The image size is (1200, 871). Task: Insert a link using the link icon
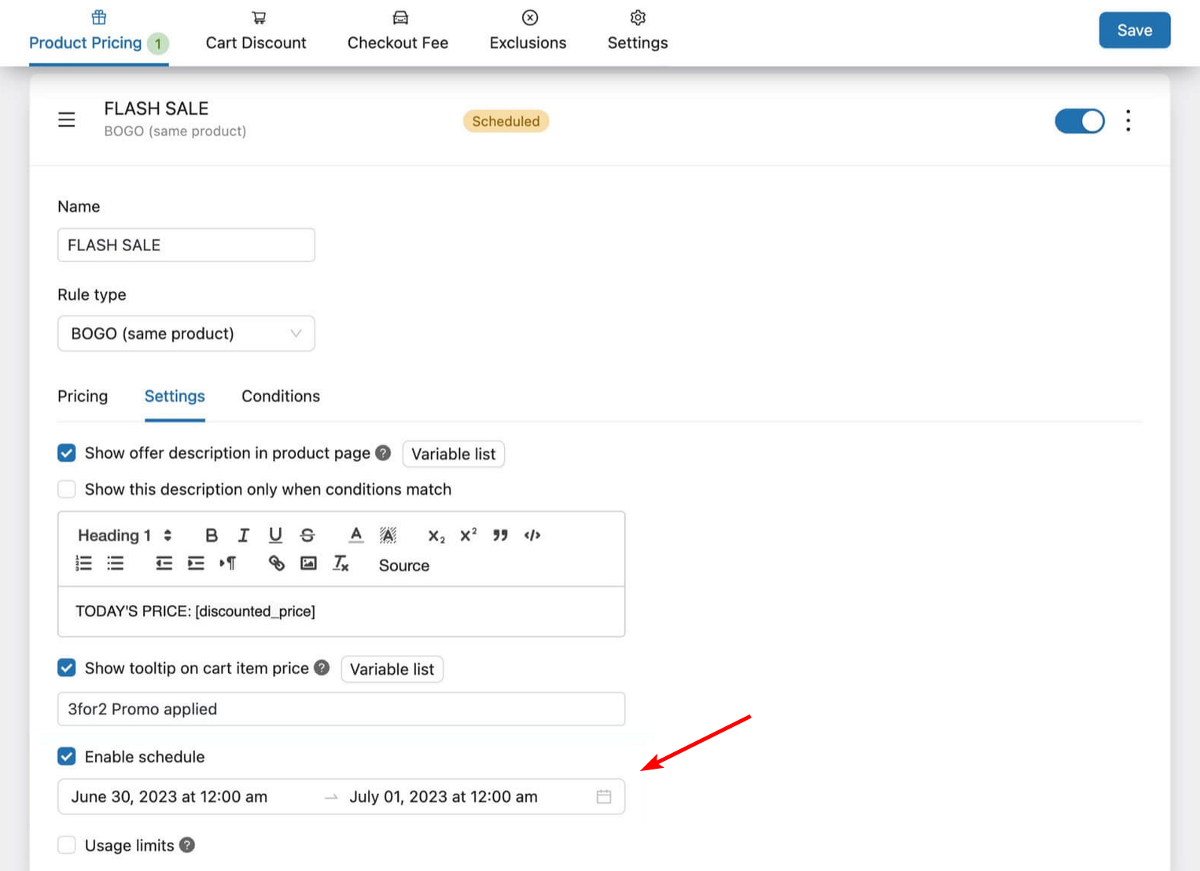click(277, 564)
